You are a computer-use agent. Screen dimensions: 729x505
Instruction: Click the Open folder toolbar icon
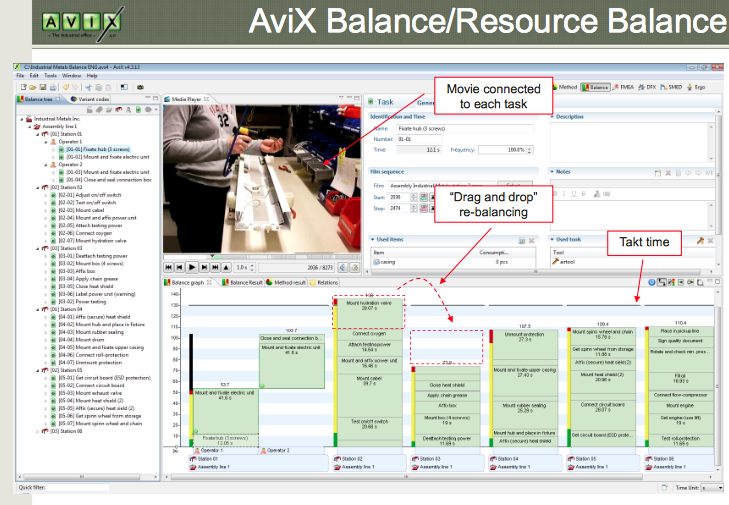pos(33,87)
